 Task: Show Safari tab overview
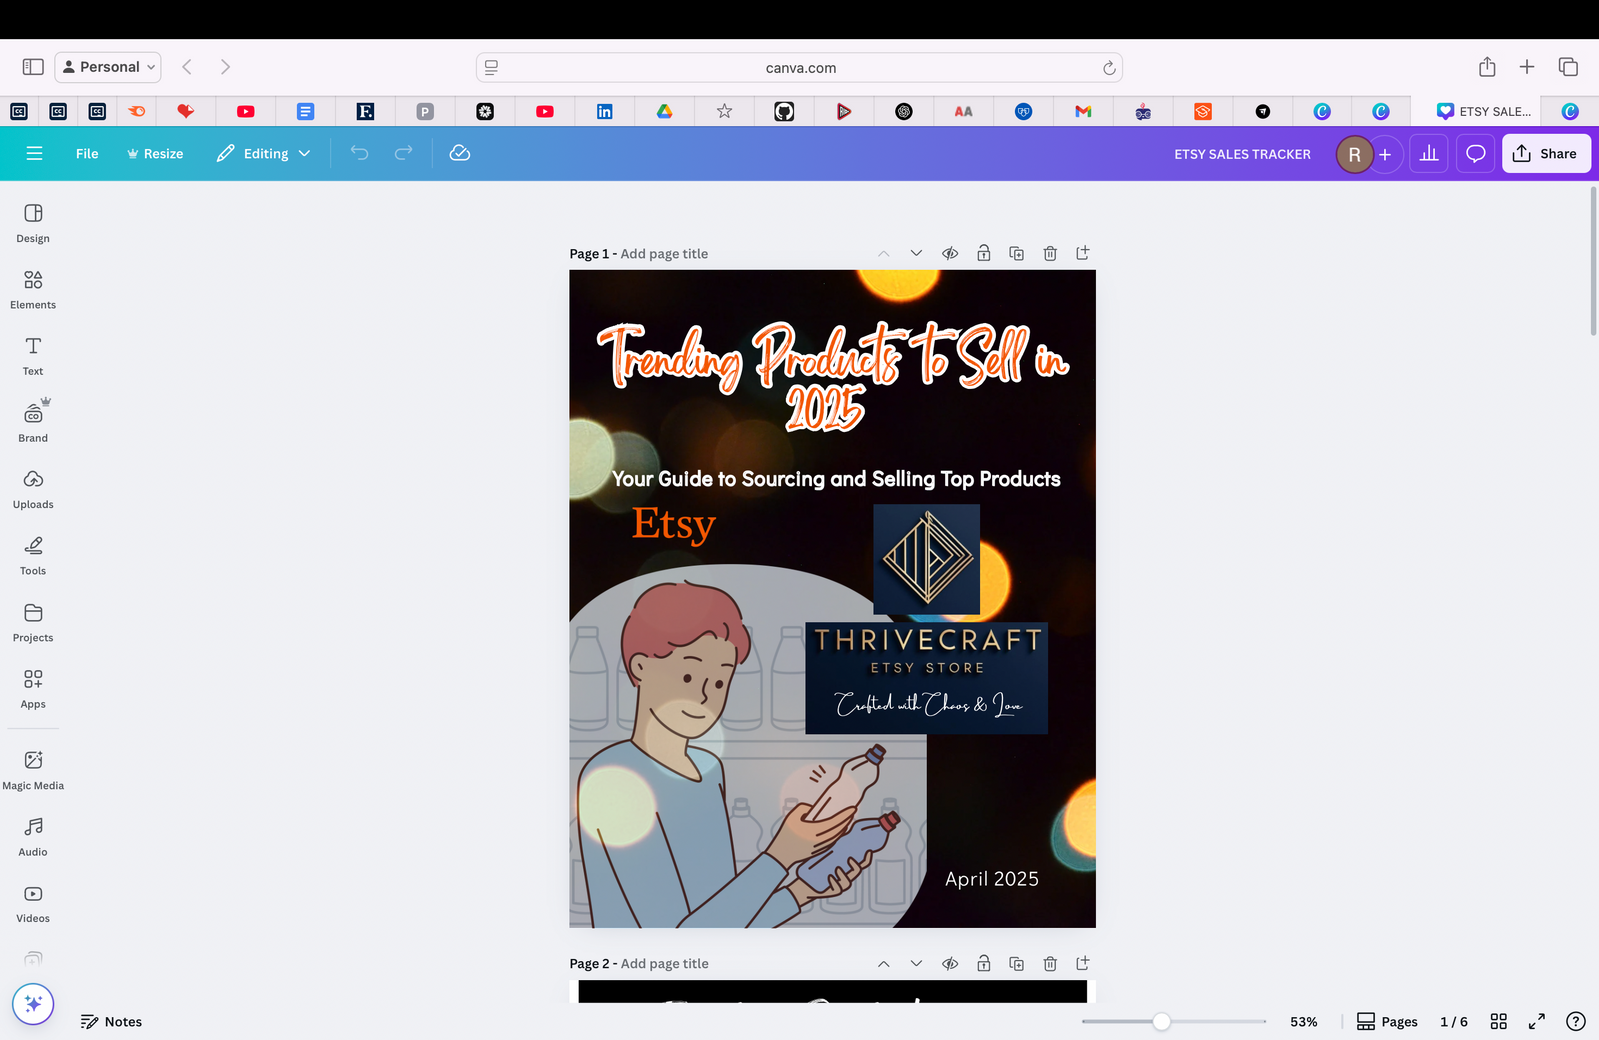click(1568, 67)
